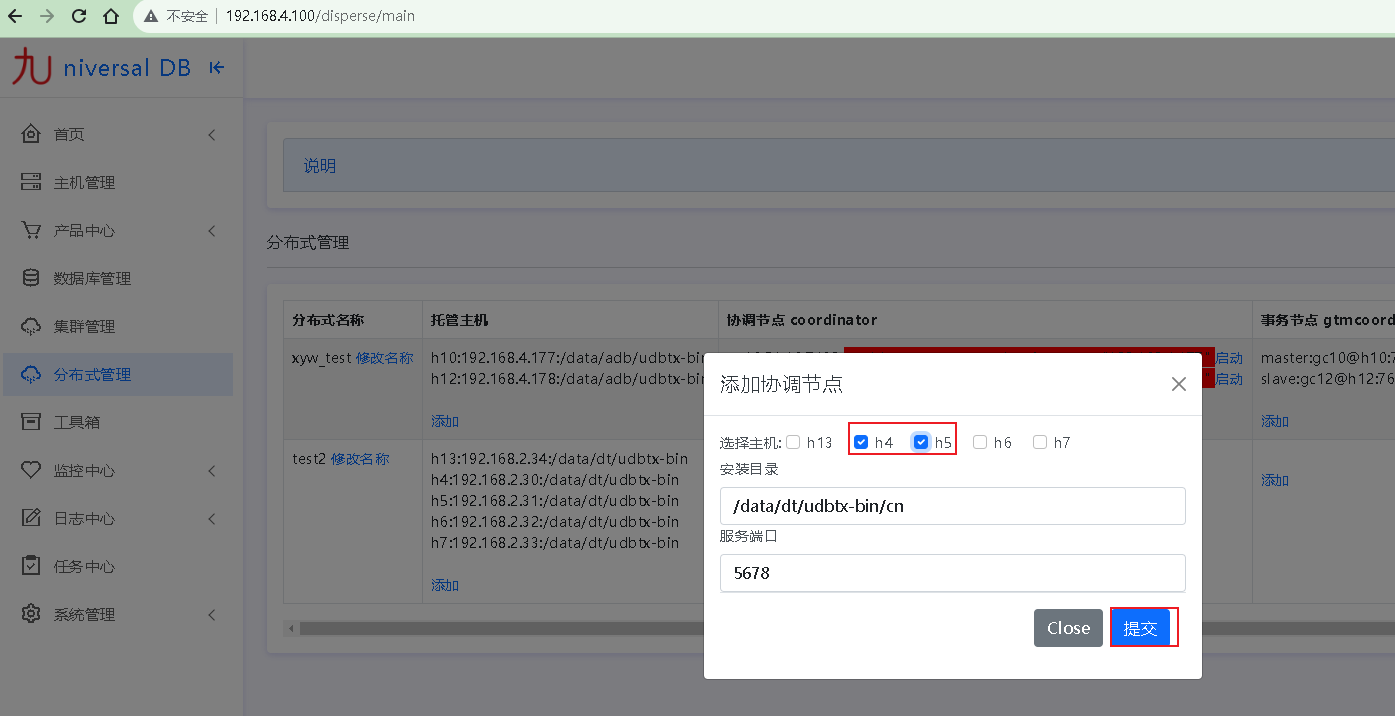Enable the h6 host checkbox
The height and width of the screenshot is (716, 1395).
980,442
